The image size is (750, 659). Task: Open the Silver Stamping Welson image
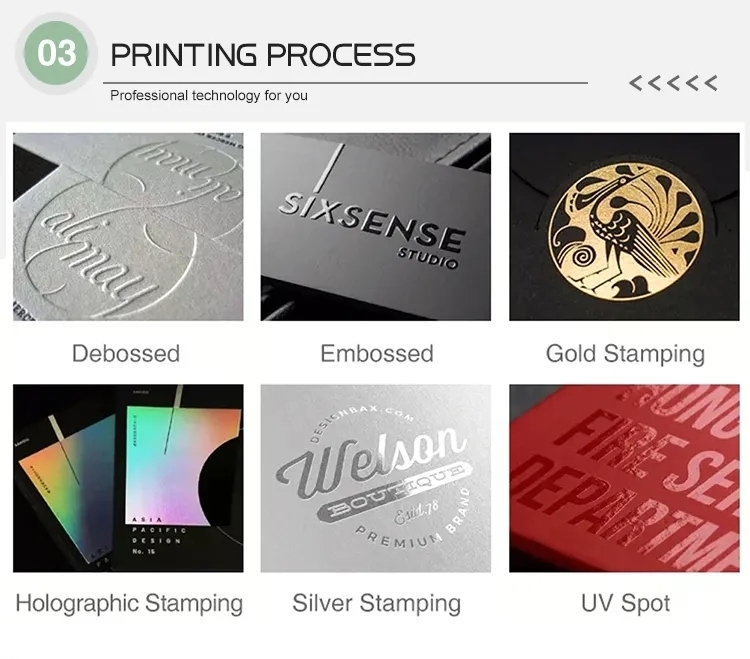coord(375,478)
